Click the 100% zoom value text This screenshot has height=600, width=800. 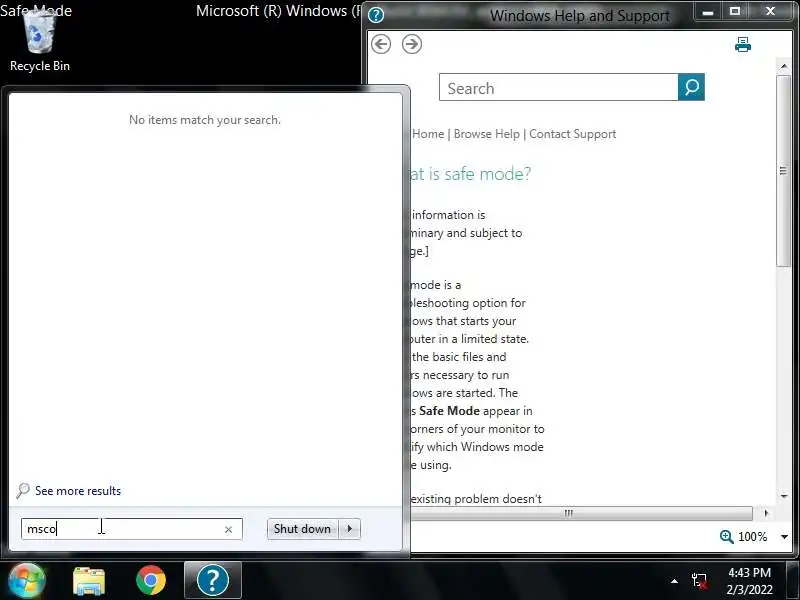pos(753,537)
